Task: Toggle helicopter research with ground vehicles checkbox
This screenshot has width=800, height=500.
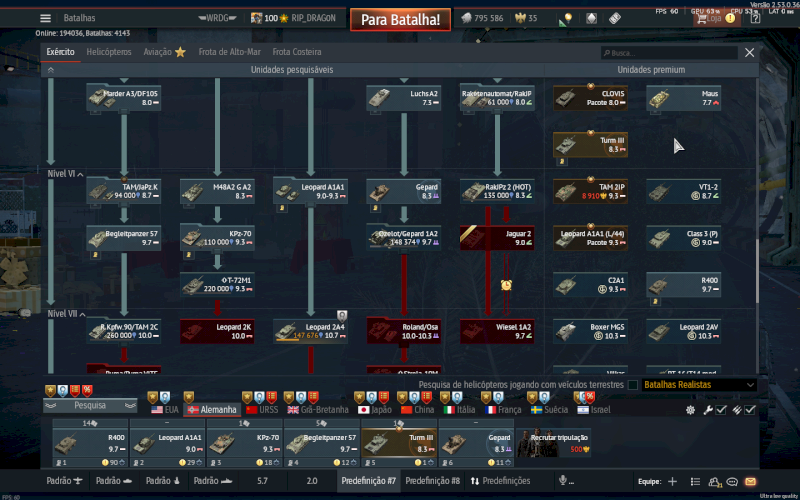Action: [x=632, y=384]
